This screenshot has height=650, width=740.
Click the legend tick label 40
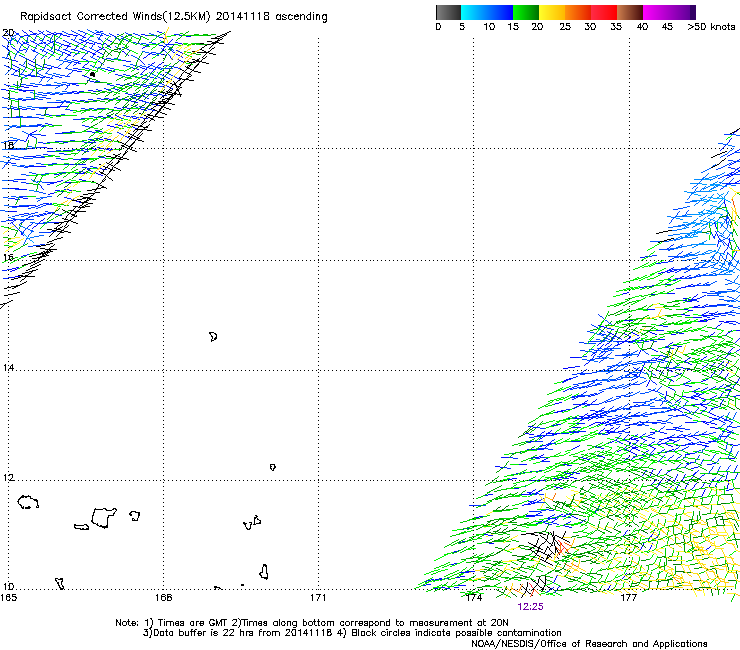click(642, 27)
